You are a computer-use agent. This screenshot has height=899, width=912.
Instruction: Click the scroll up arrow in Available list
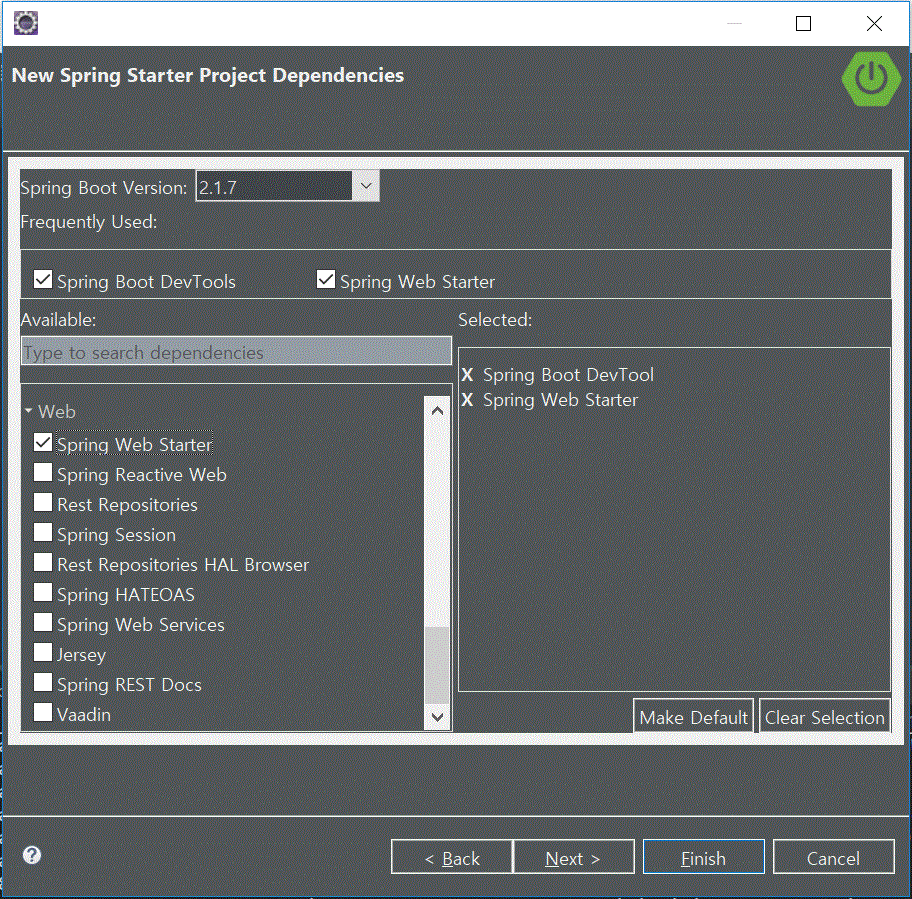437,411
